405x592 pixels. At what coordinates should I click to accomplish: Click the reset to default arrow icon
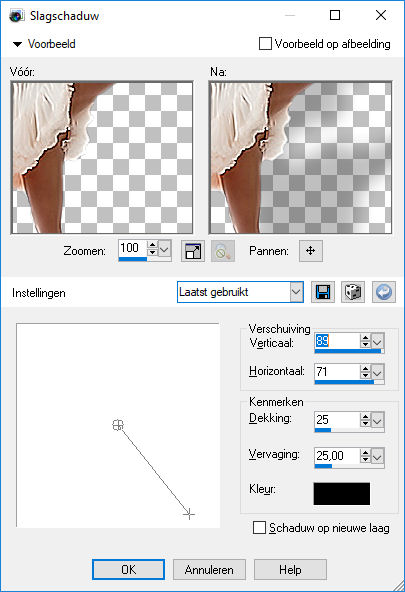pos(384,292)
